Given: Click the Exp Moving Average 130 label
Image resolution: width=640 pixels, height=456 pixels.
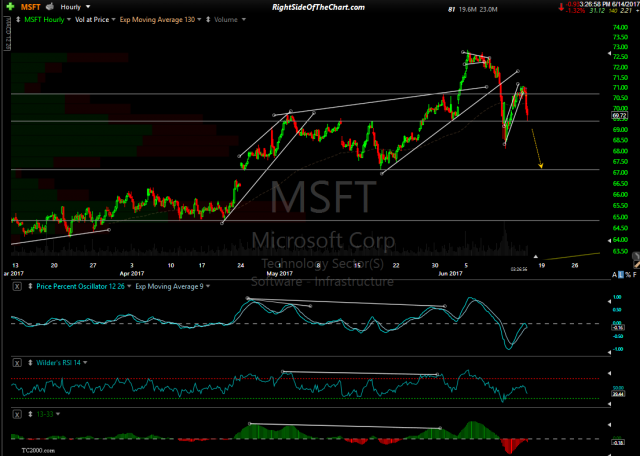Looking at the screenshot, I should pyautogui.click(x=157, y=20).
